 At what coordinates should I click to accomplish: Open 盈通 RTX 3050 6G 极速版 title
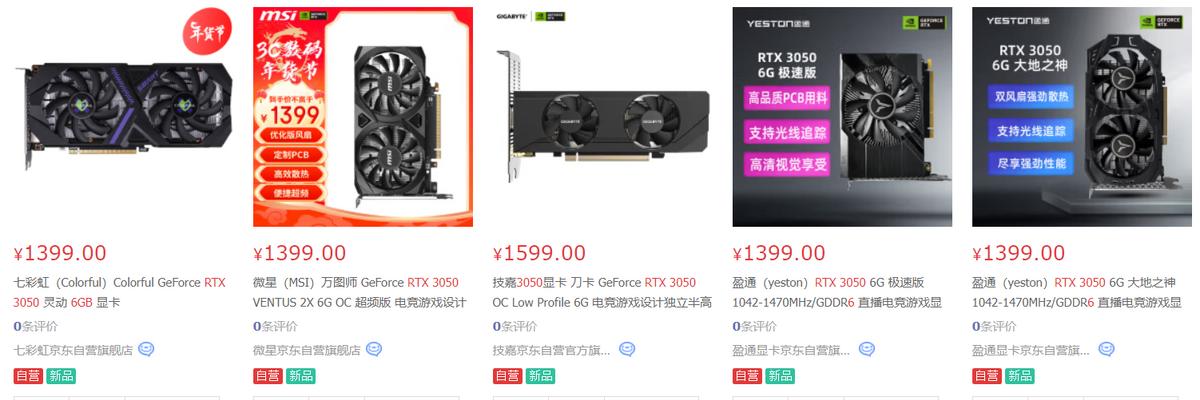[x=838, y=292]
